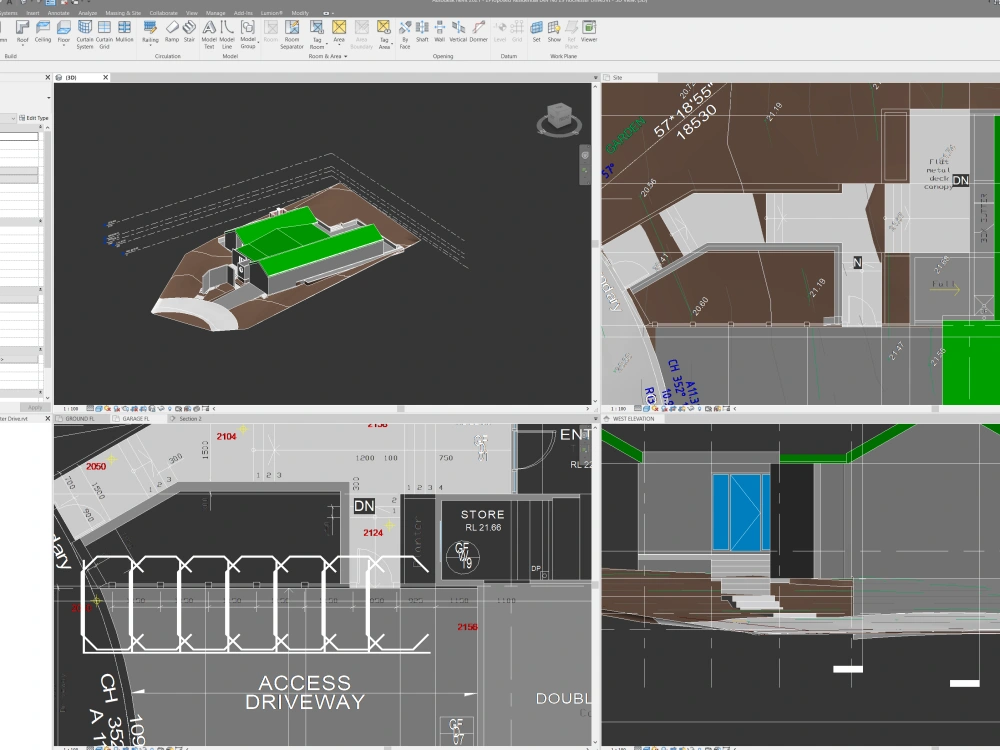Select the Mullion tool
Image resolution: width=1000 pixels, height=750 pixels.
[124, 33]
